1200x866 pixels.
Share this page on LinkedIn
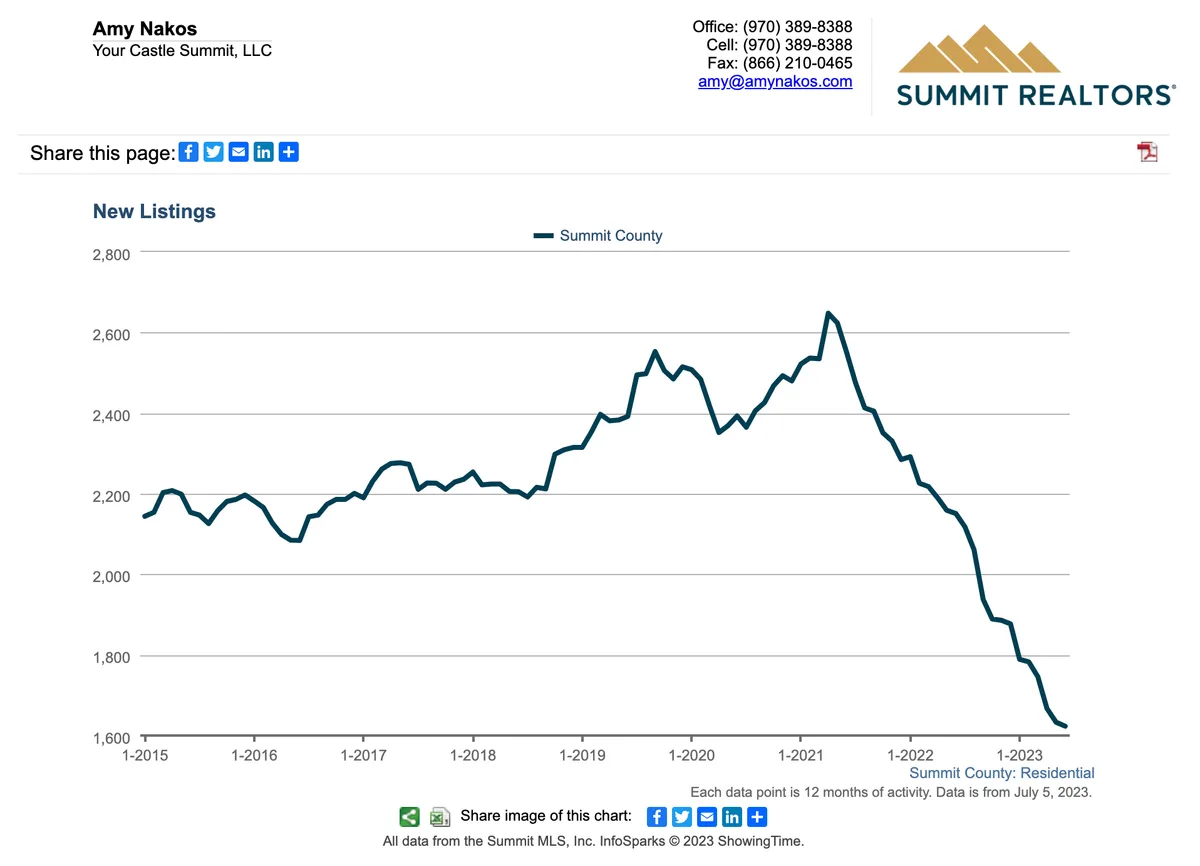pos(264,152)
